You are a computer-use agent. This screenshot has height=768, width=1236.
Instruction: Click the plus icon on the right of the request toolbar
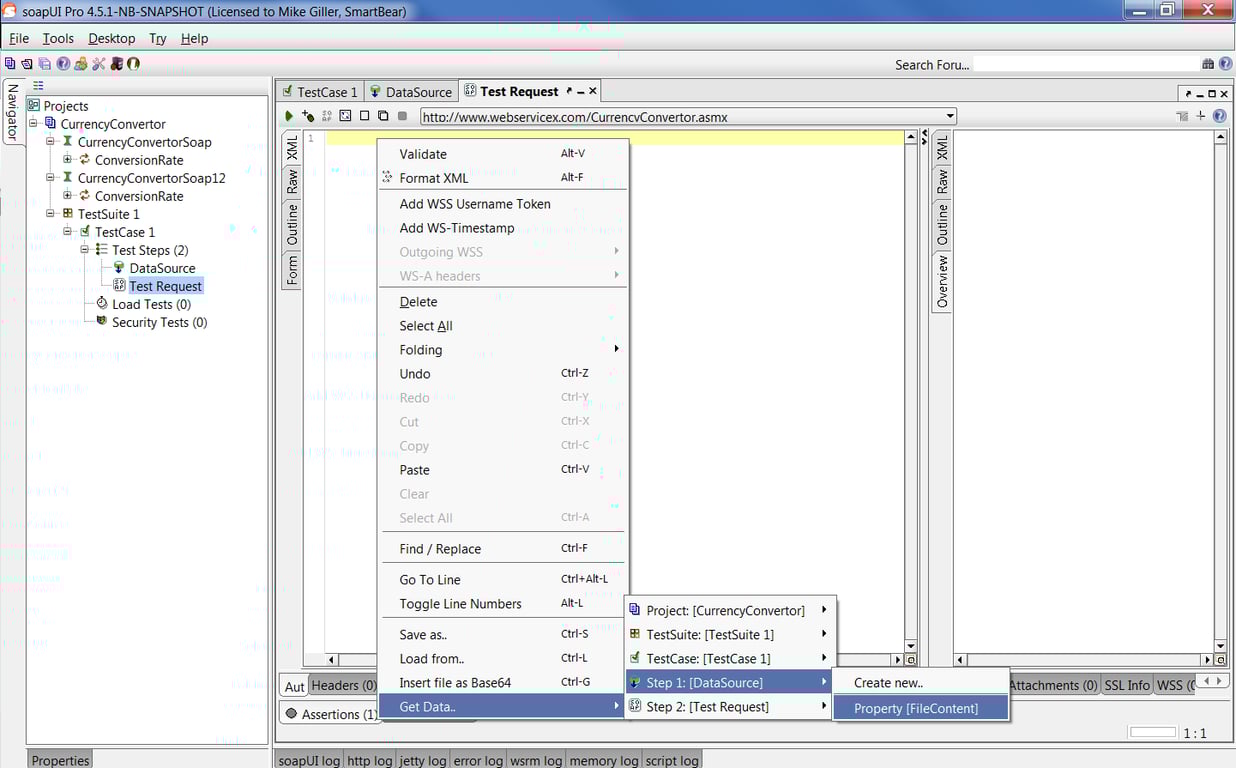click(x=1201, y=116)
